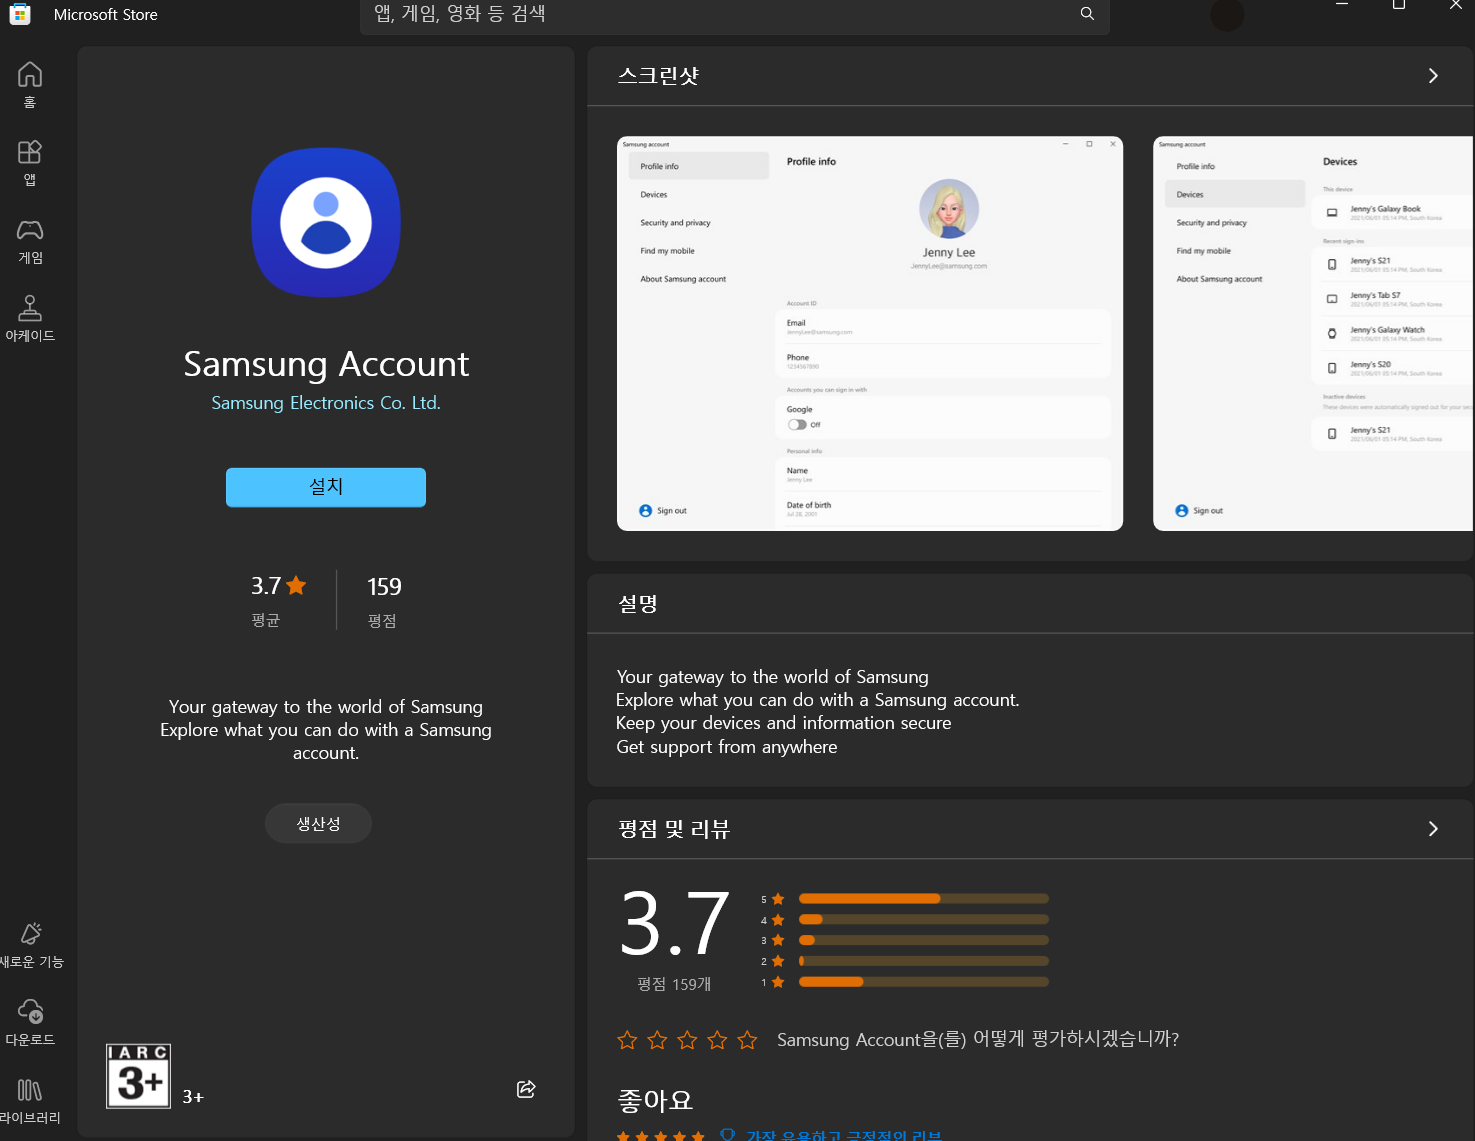Viewport: 1475px width, 1141px height.
Task: Click the 평점 및 리뷰 heading
Action: coord(674,829)
